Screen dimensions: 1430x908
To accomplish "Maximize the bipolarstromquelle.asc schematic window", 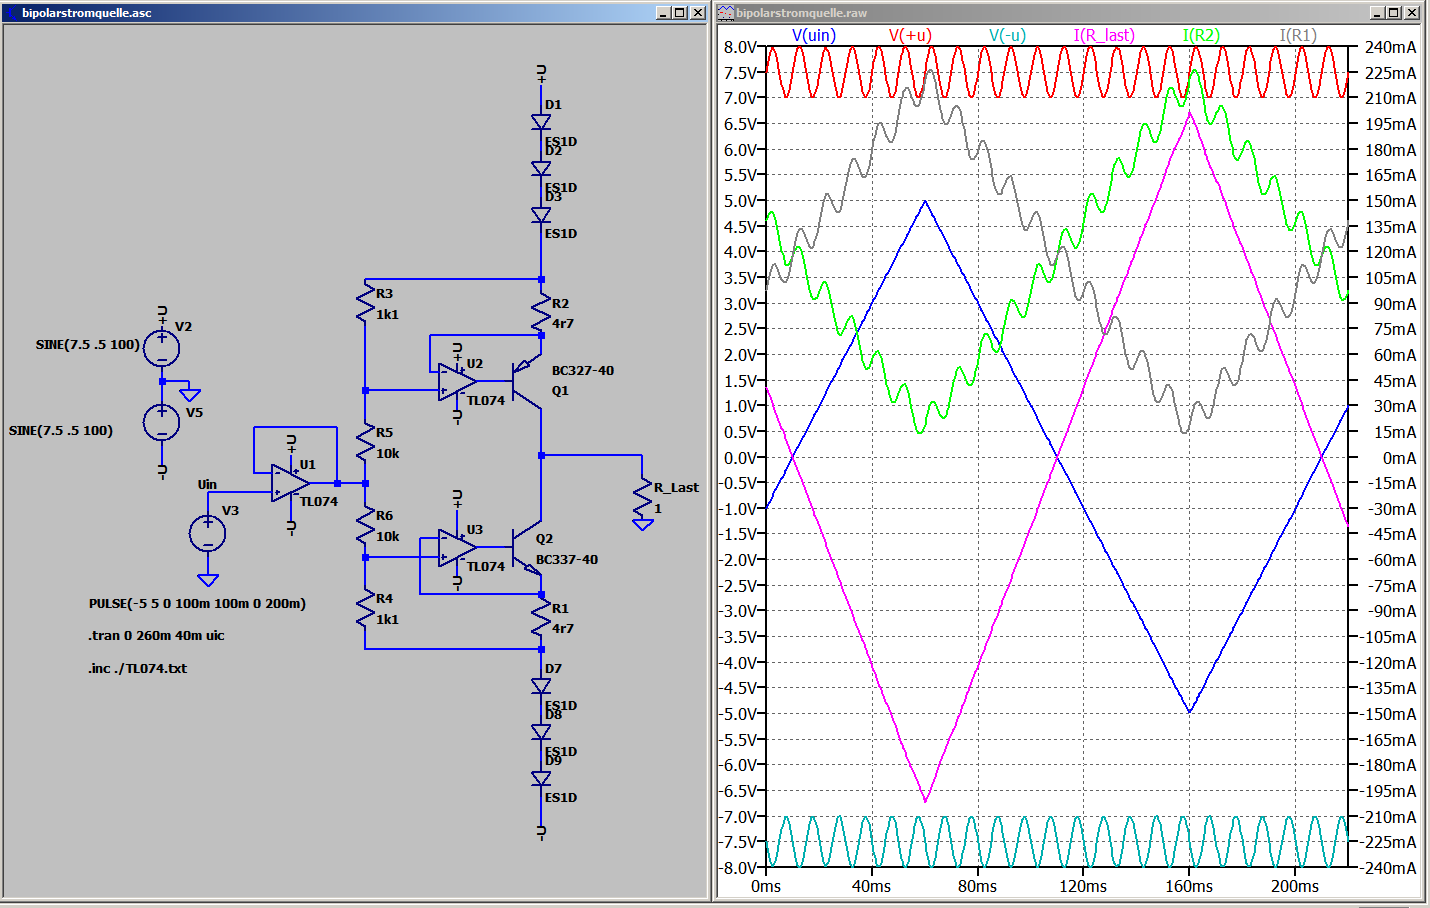I will coord(680,13).
